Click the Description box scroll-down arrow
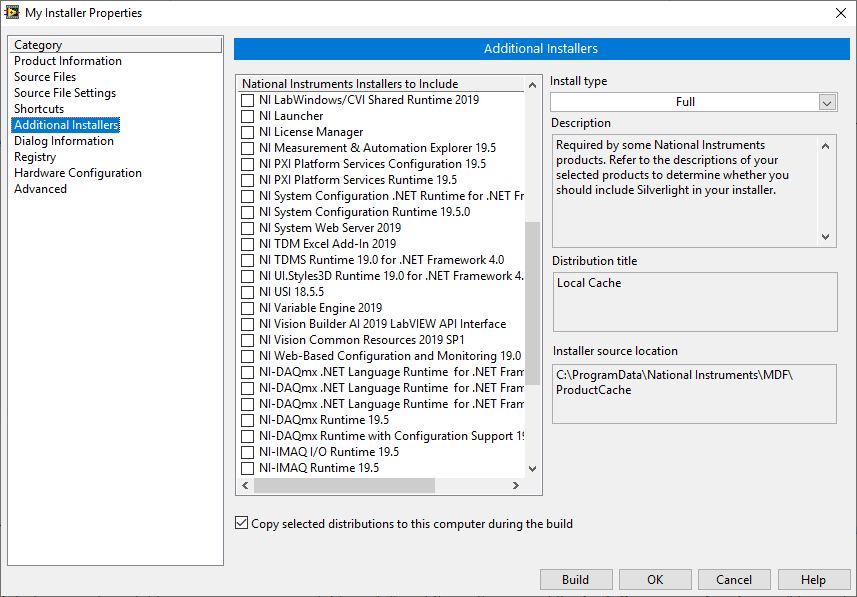Image resolution: width=857 pixels, height=597 pixels. click(x=825, y=237)
